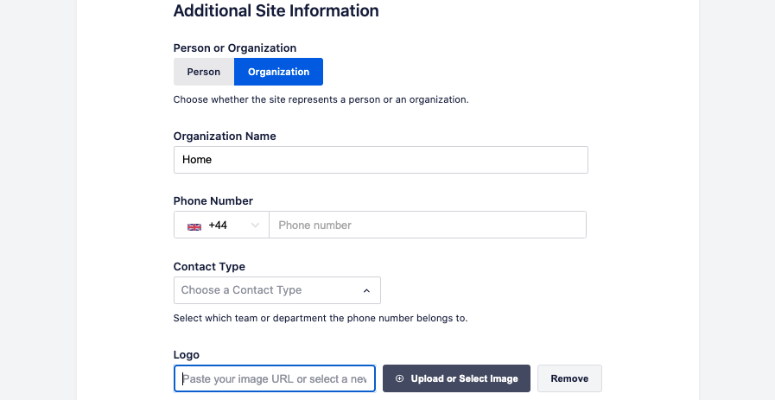Select the Organization option
The width and height of the screenshot is (775, 400).
pyautogui.click(x=278, y=72)
